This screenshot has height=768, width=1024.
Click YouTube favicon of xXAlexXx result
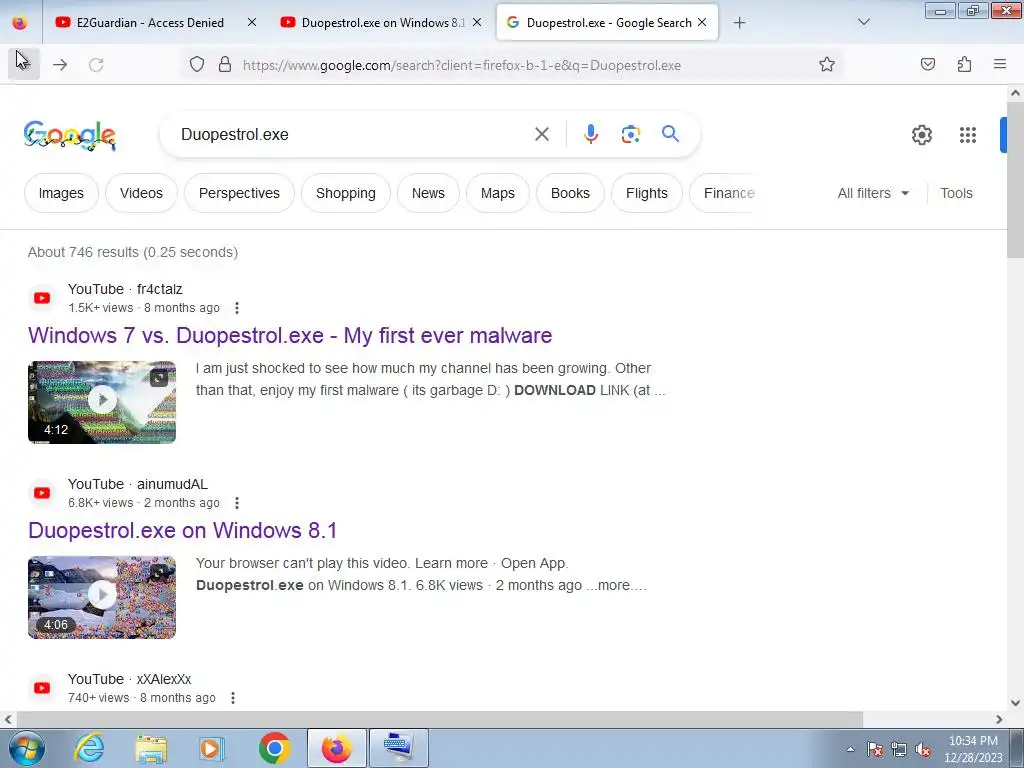(x=42, y=688)
